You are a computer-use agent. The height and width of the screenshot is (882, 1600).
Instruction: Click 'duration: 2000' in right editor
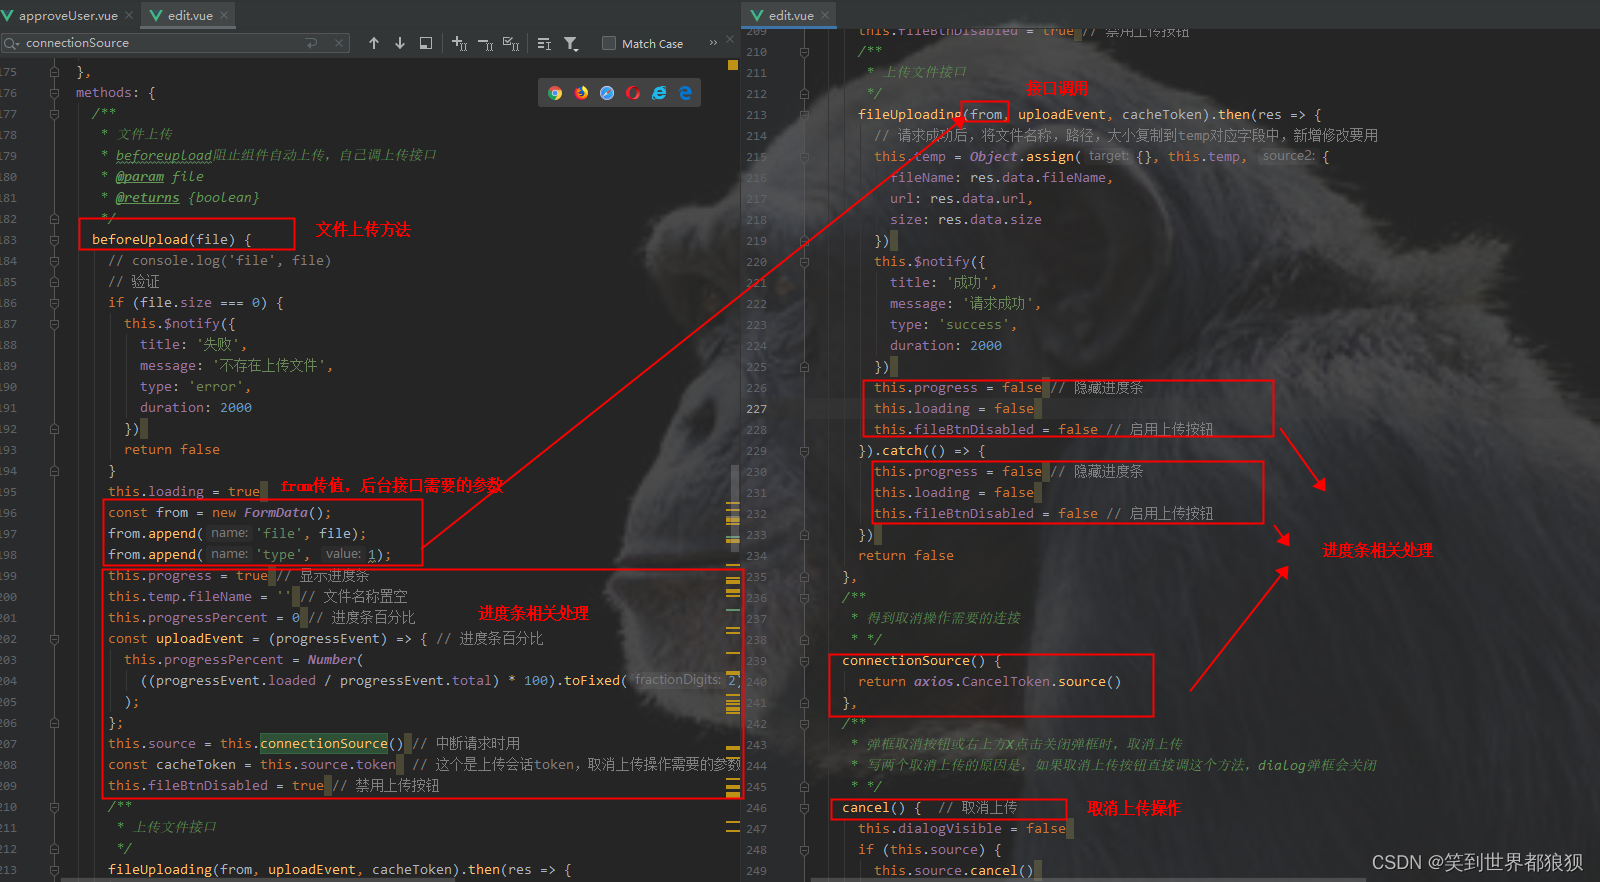point(946,346)
